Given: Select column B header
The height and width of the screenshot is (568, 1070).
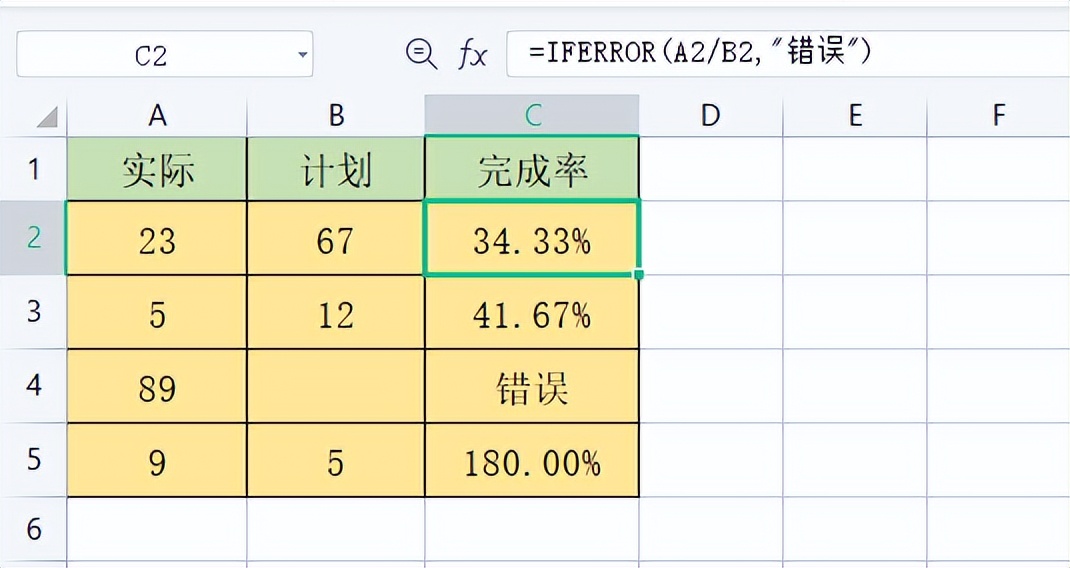Looking at the screenshot, I should 336,115.
